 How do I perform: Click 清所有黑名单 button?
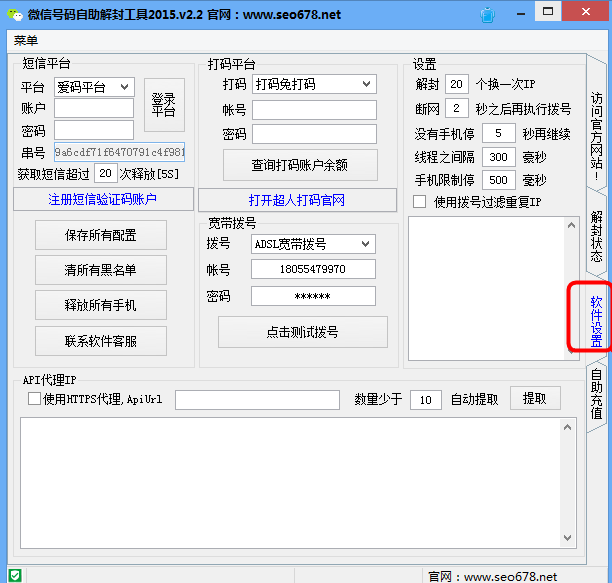tap(101, 270)
